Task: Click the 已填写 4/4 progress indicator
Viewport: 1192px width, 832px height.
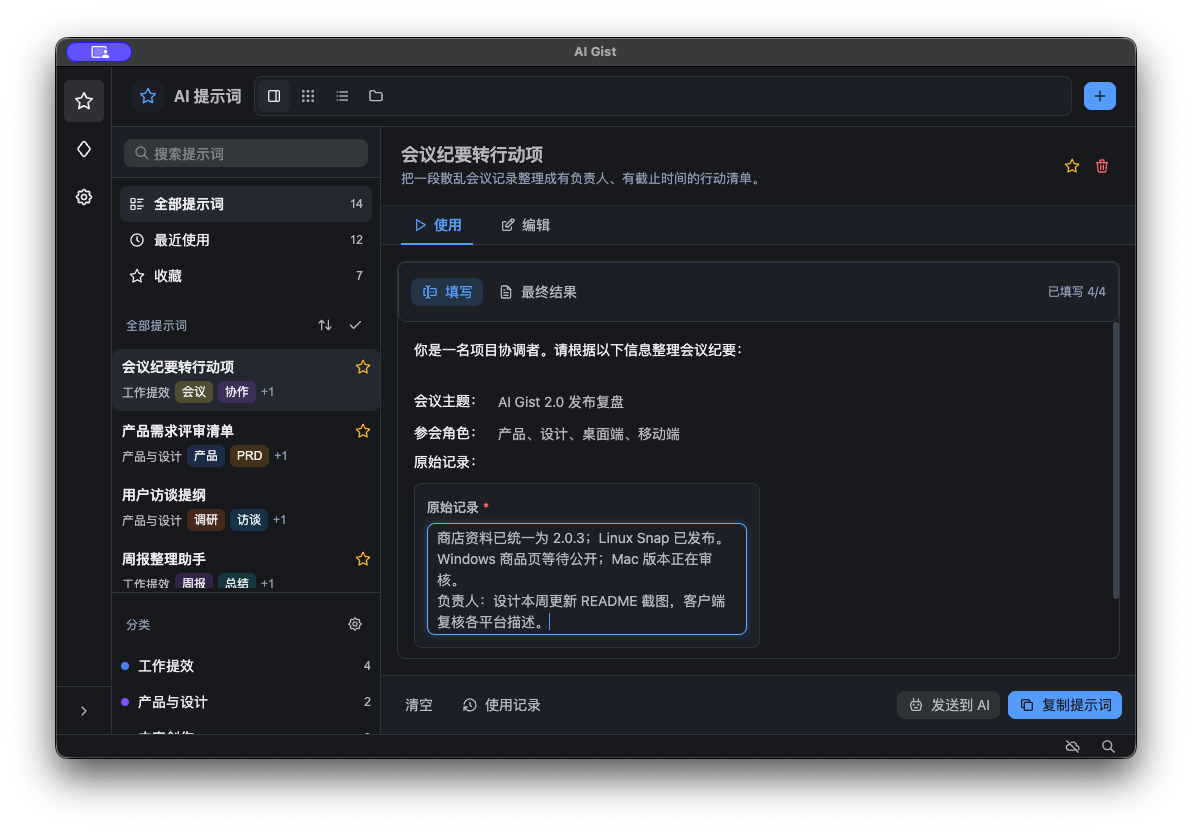Action: tap(1076, 292)
